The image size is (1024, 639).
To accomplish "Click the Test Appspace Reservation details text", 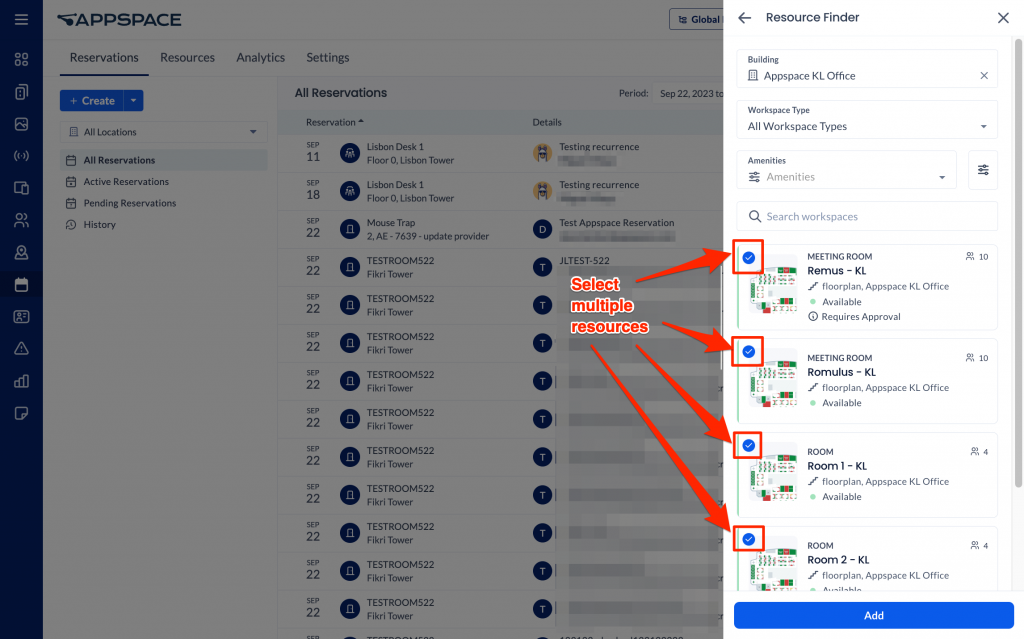I will point(616,223).
